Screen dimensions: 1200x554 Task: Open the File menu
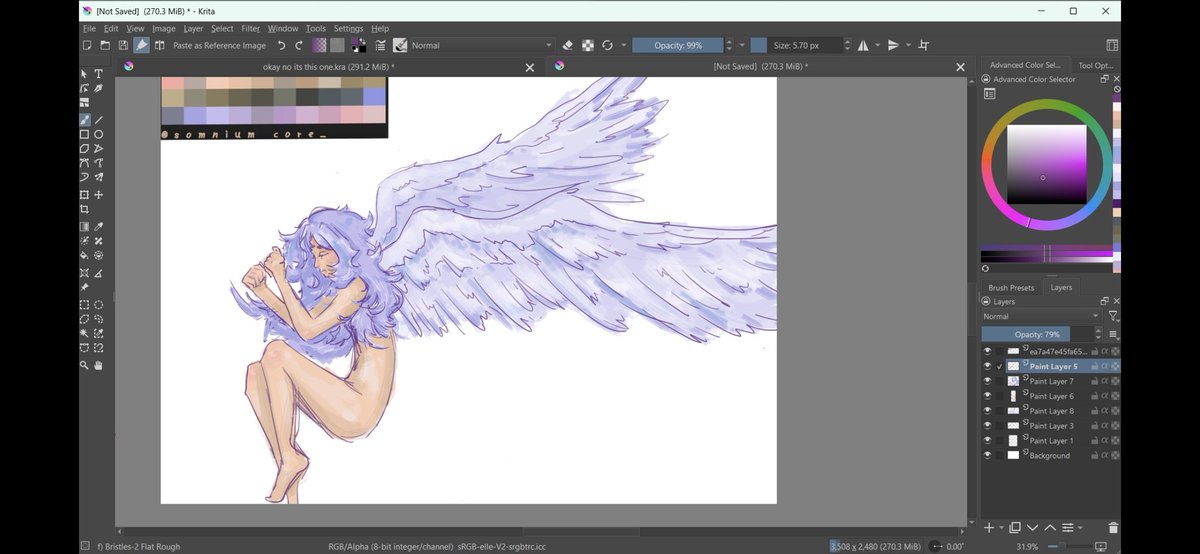coord(89,29)
